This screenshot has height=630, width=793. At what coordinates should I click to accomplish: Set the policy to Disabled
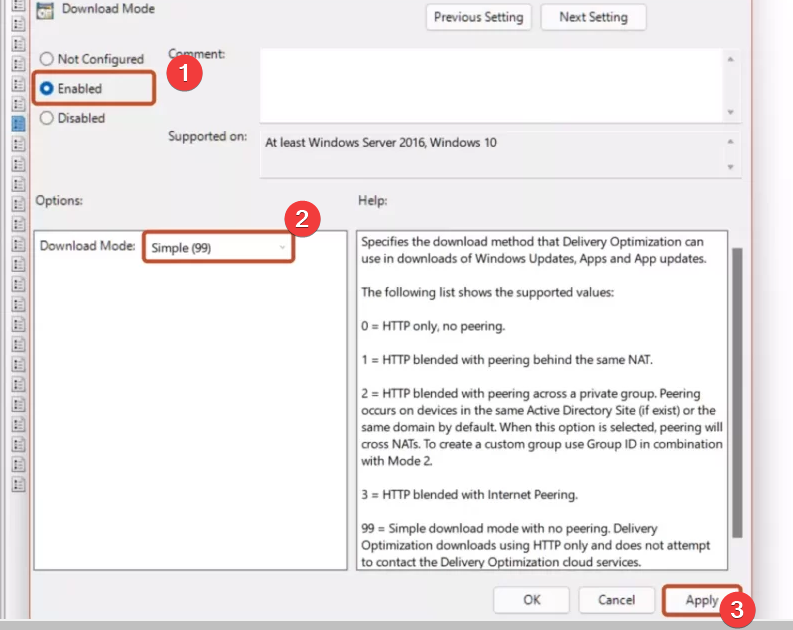click(47, 118)
